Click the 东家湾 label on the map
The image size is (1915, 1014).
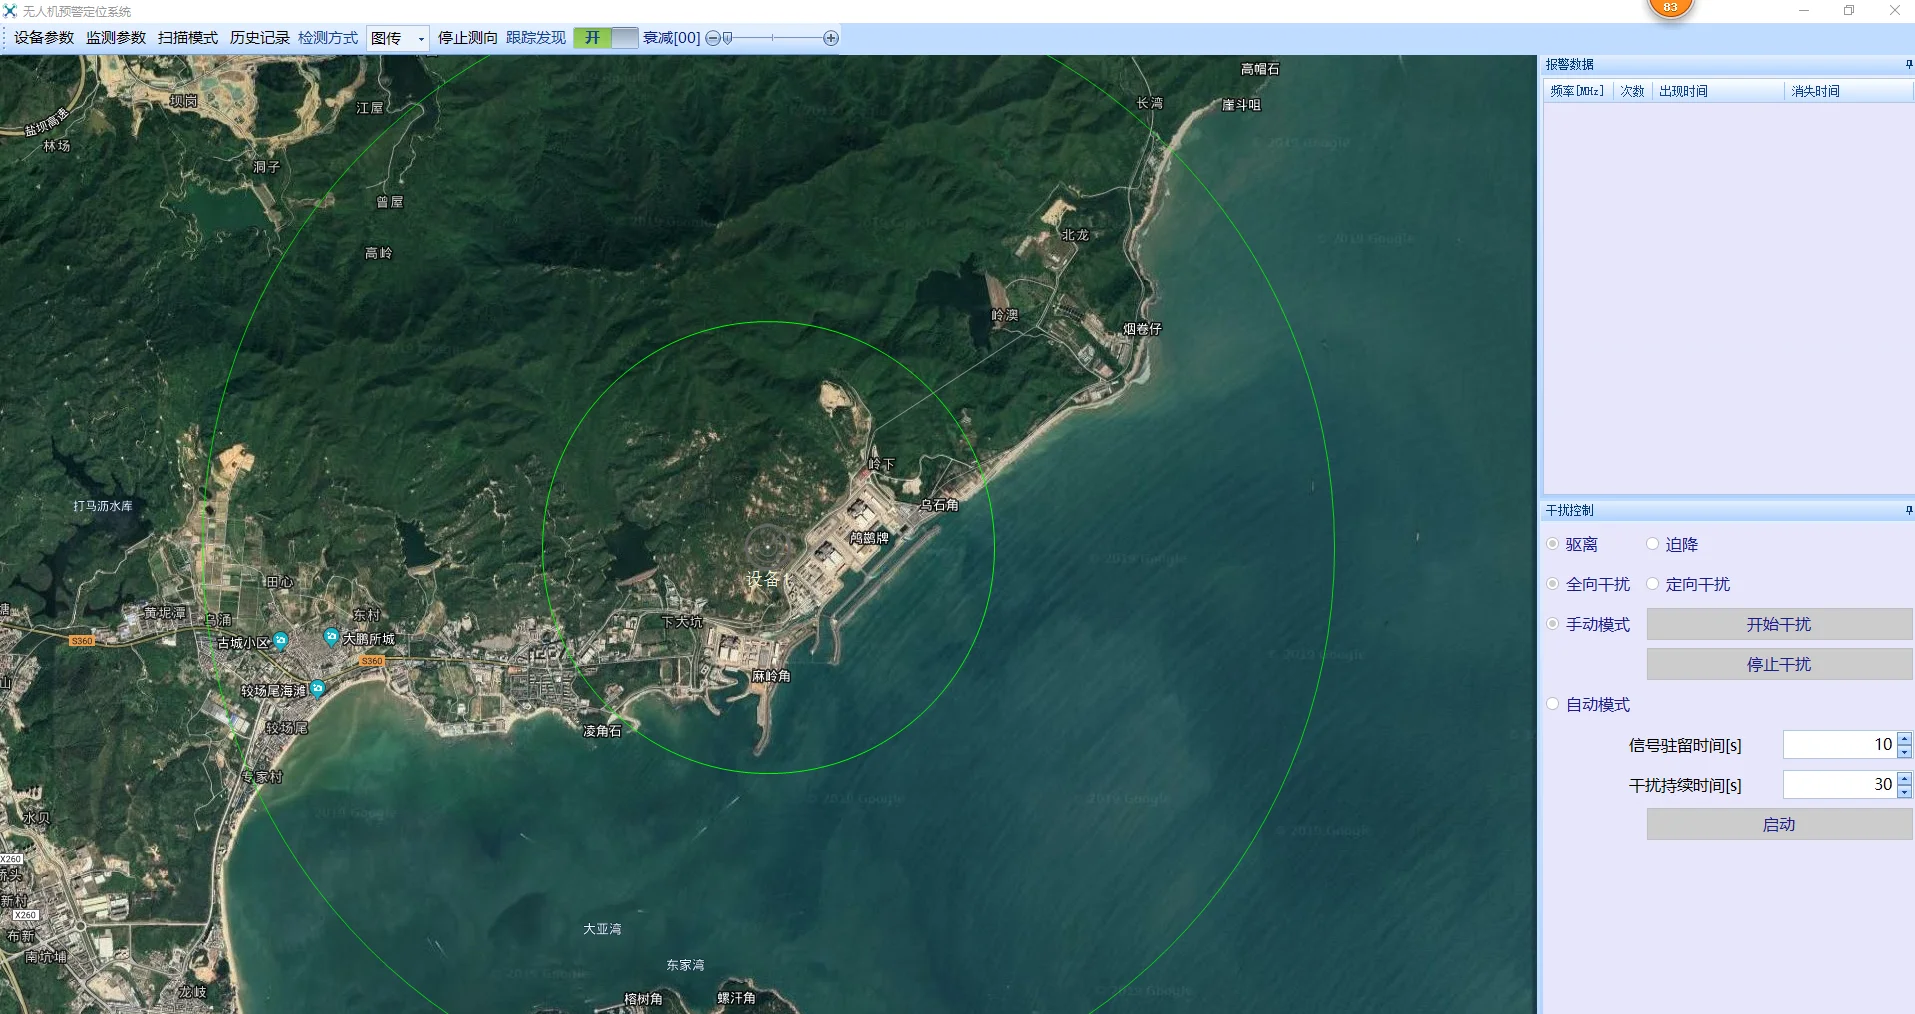pyautogui.click(x=685, y=965)
